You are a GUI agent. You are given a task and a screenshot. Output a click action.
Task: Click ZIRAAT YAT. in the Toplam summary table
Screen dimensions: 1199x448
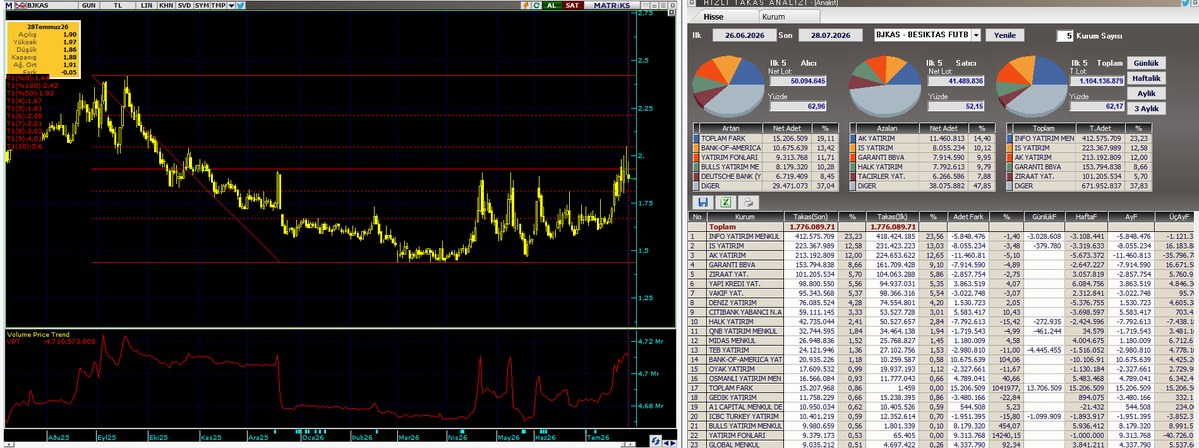(x=1045, y=176)
